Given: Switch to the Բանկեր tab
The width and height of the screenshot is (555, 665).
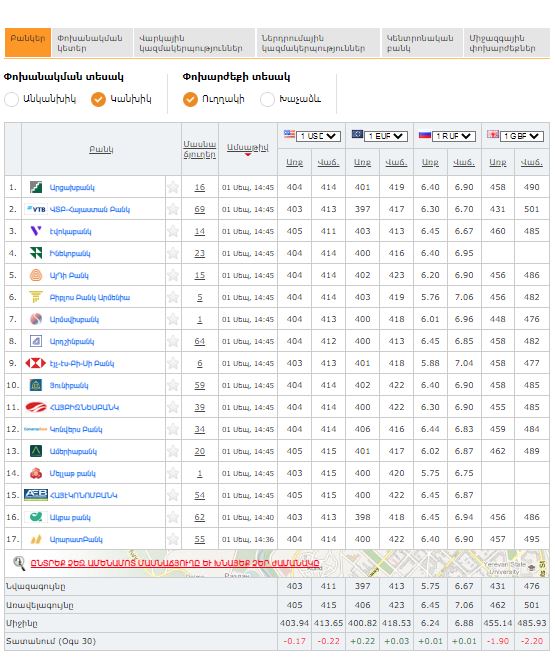Looking at the screenshot, I should (28, 42).
